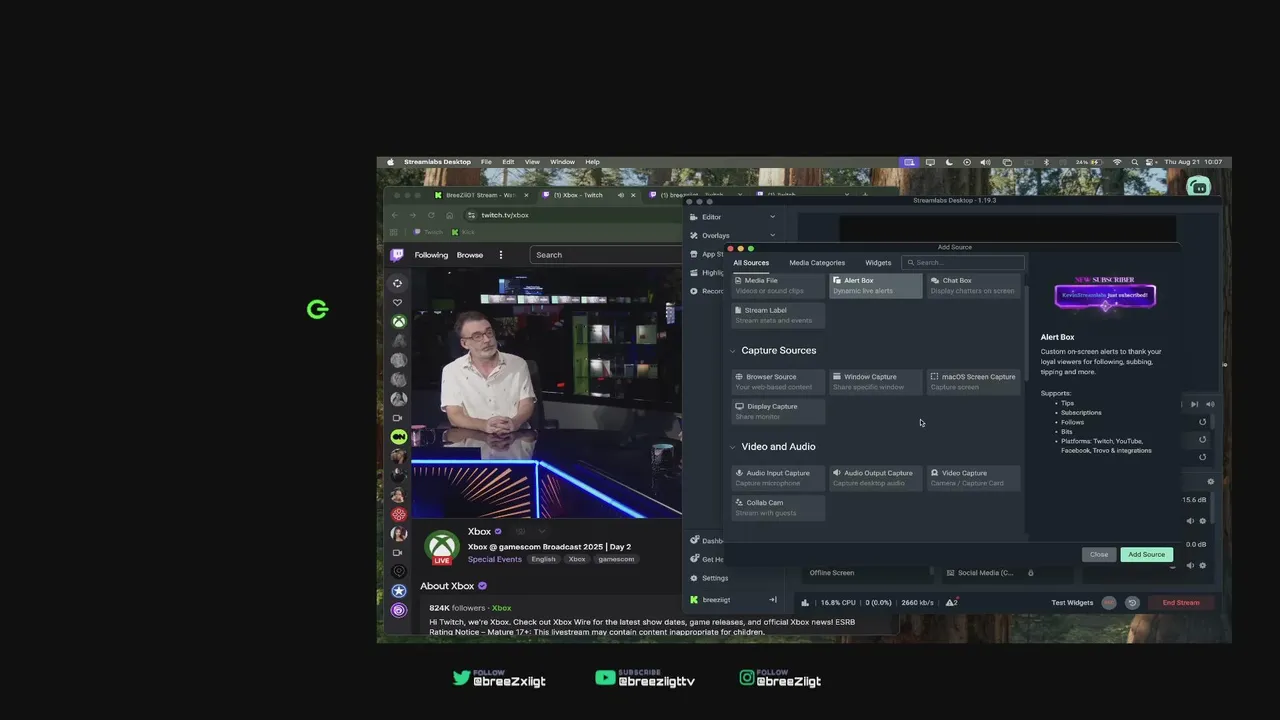Click the Twitch search box

pos(606,255)
